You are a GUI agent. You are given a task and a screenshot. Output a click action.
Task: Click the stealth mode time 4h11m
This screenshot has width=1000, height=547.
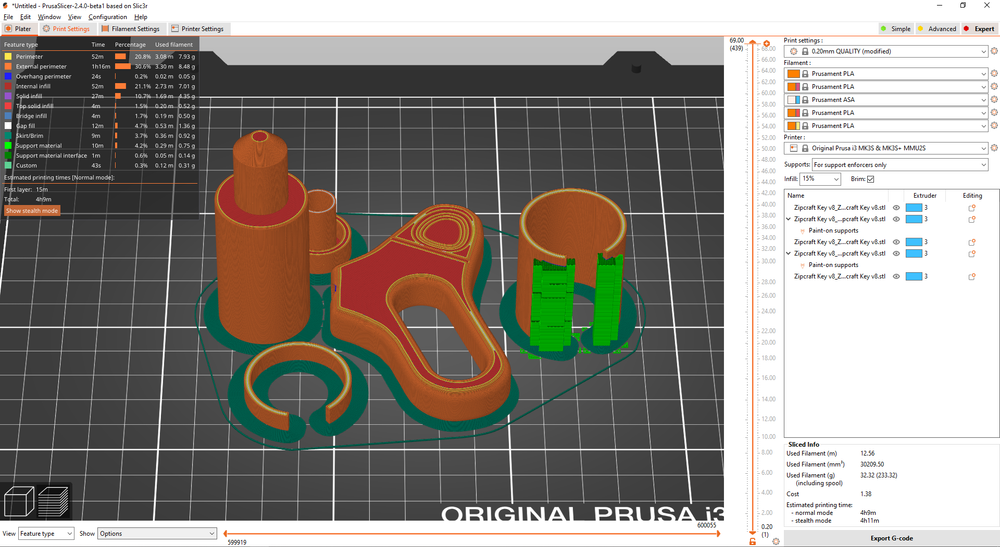[x=869, y=521]
